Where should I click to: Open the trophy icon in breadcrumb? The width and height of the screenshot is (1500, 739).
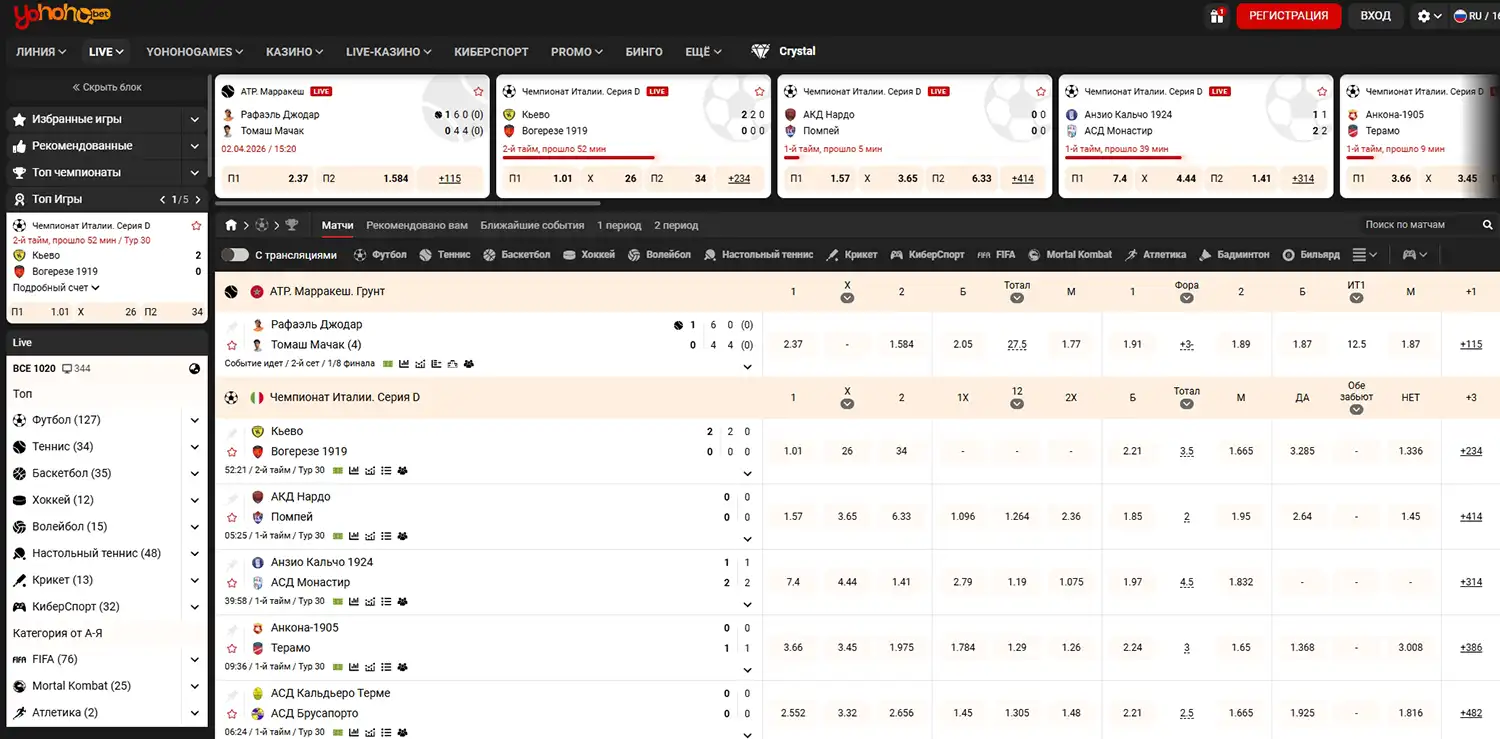tap(292, 225)
